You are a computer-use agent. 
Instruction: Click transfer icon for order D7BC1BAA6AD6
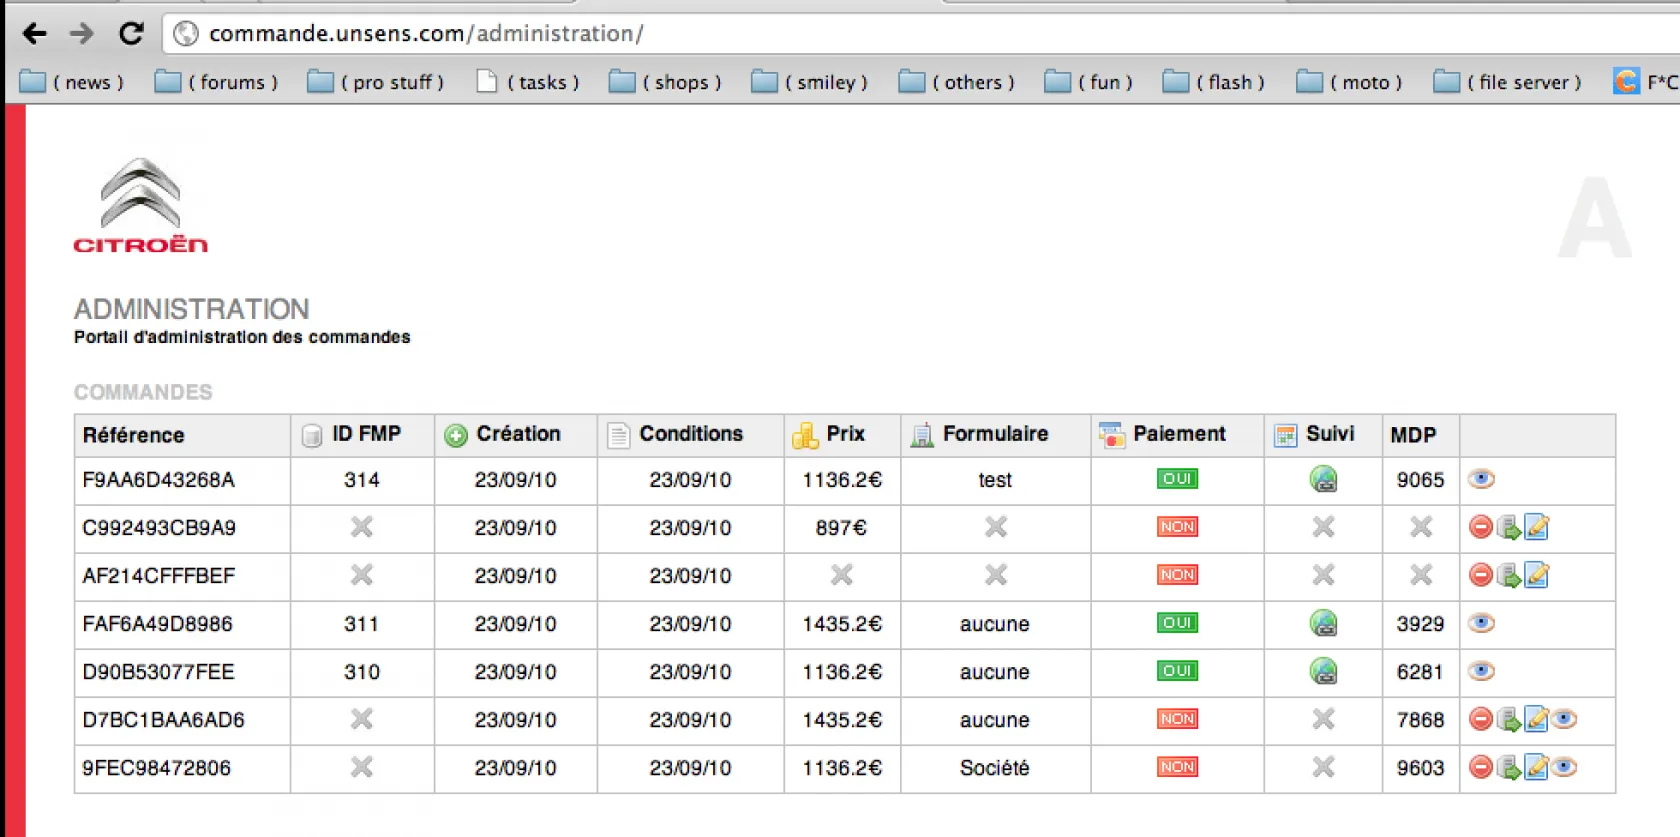click(1508, 719)
